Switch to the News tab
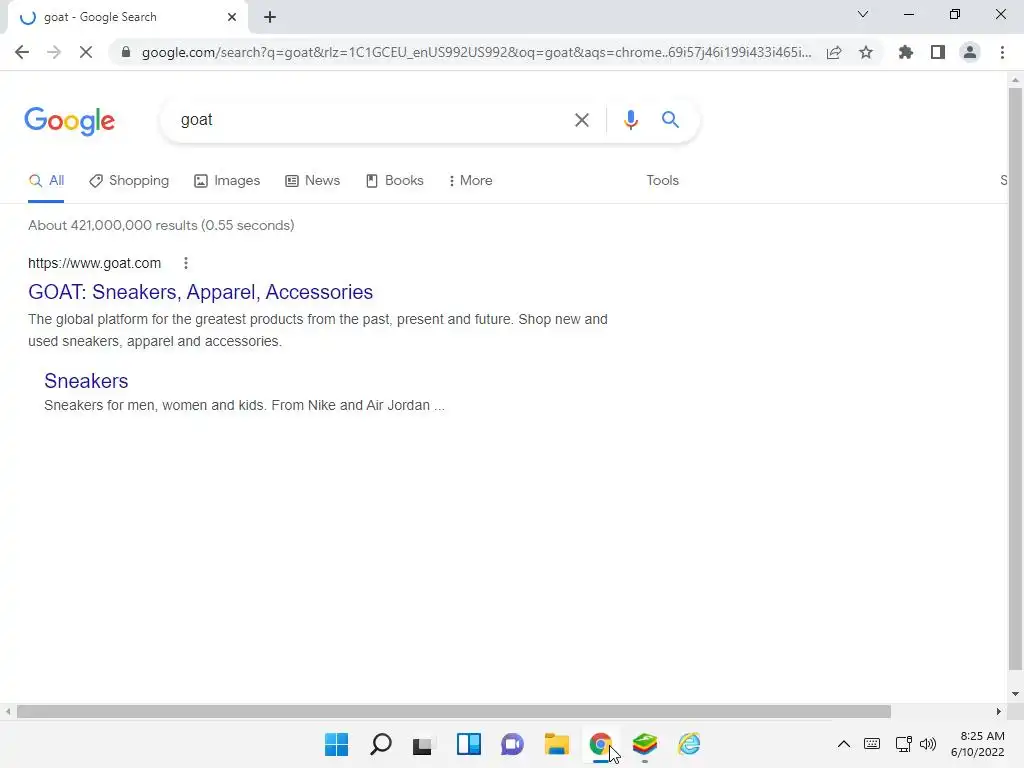This screenshot has height=768, width=1024. (313, 181)
